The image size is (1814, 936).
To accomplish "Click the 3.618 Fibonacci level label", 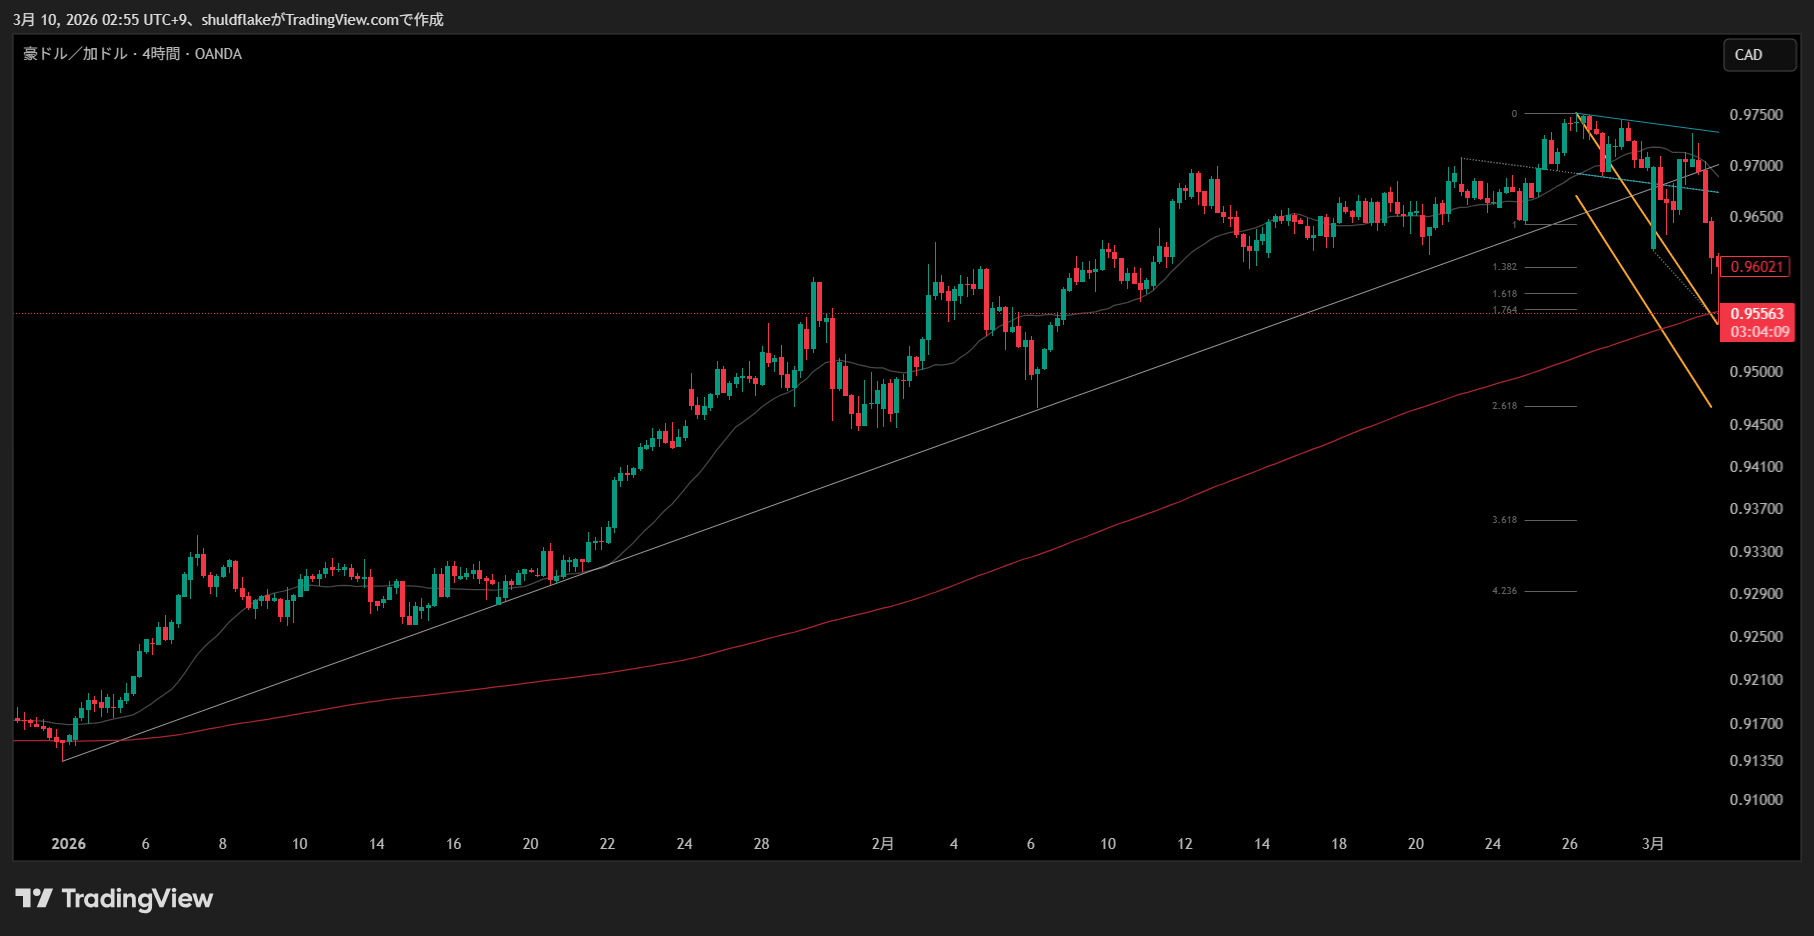I will (x=1504, y=520).
